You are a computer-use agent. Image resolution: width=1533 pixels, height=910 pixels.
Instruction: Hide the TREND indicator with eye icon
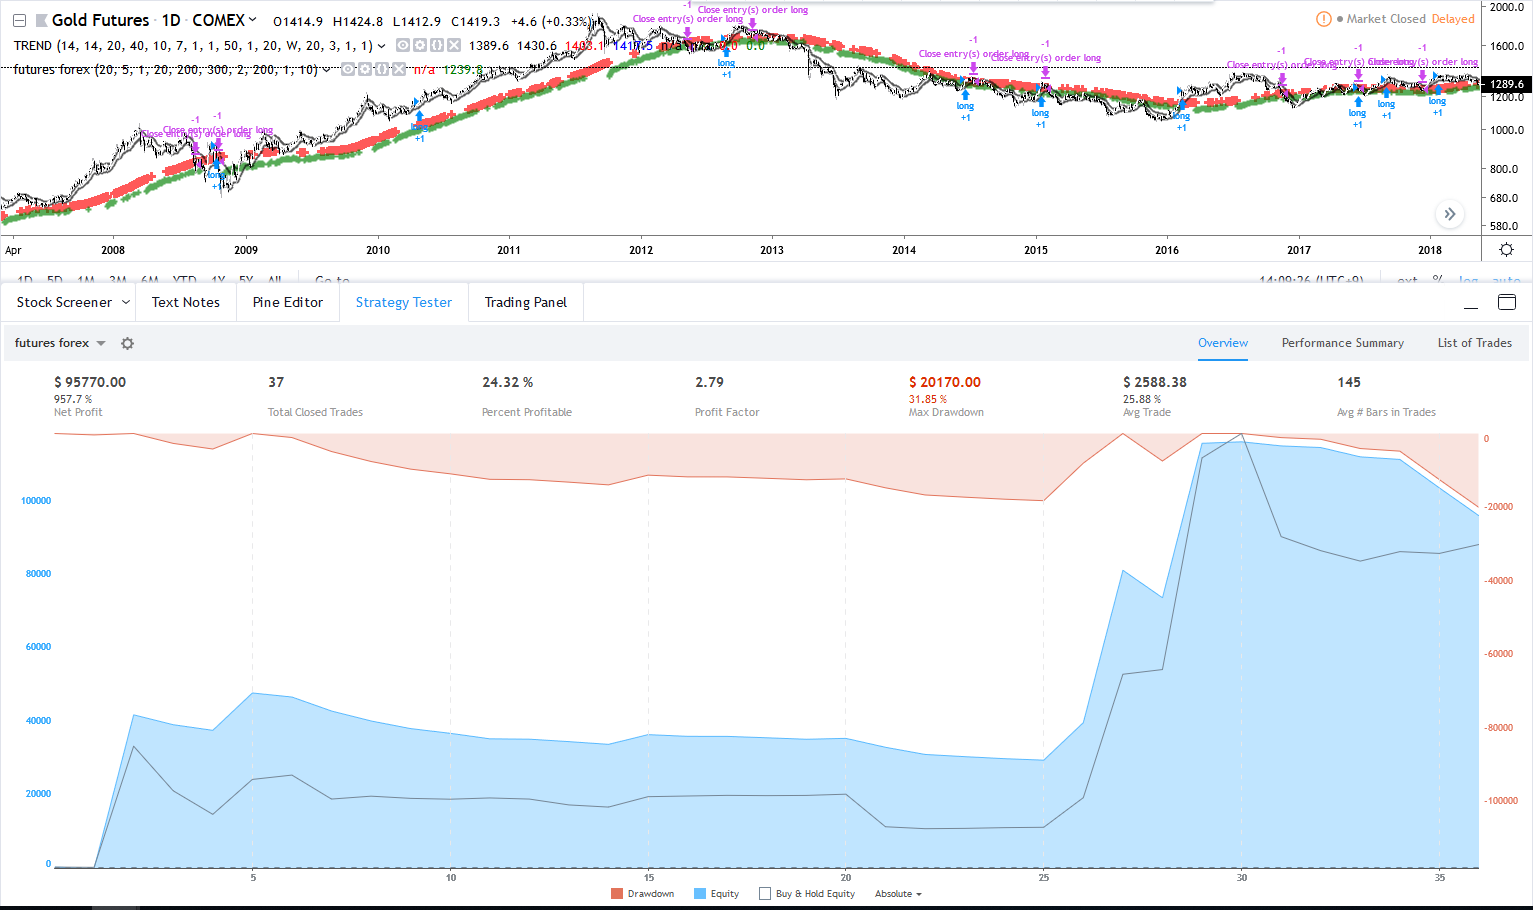(402, 46)
